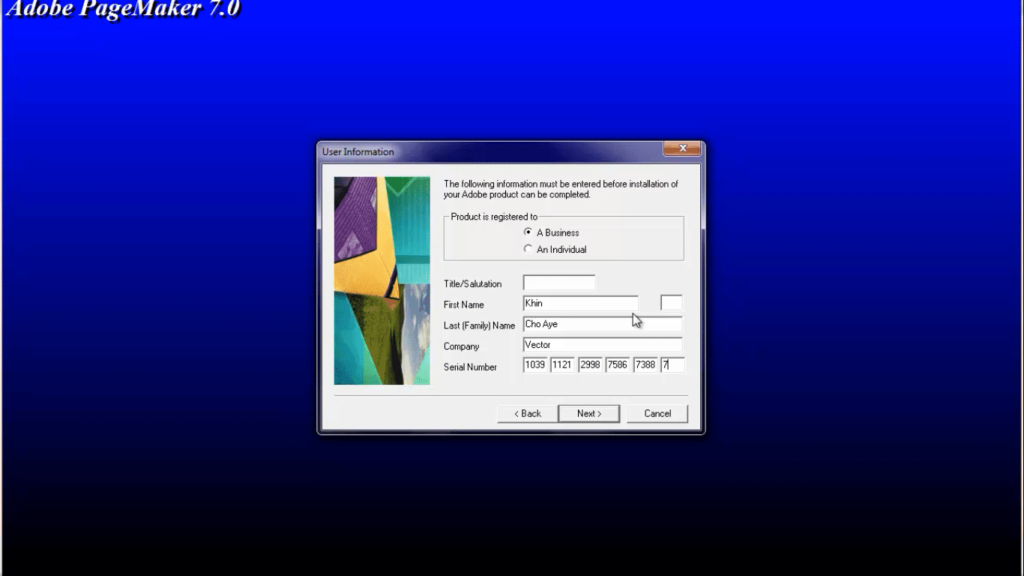Screen dimensions: 1024x576
Task: Click the serial number box showing 1121
Action: click(562, 365)
